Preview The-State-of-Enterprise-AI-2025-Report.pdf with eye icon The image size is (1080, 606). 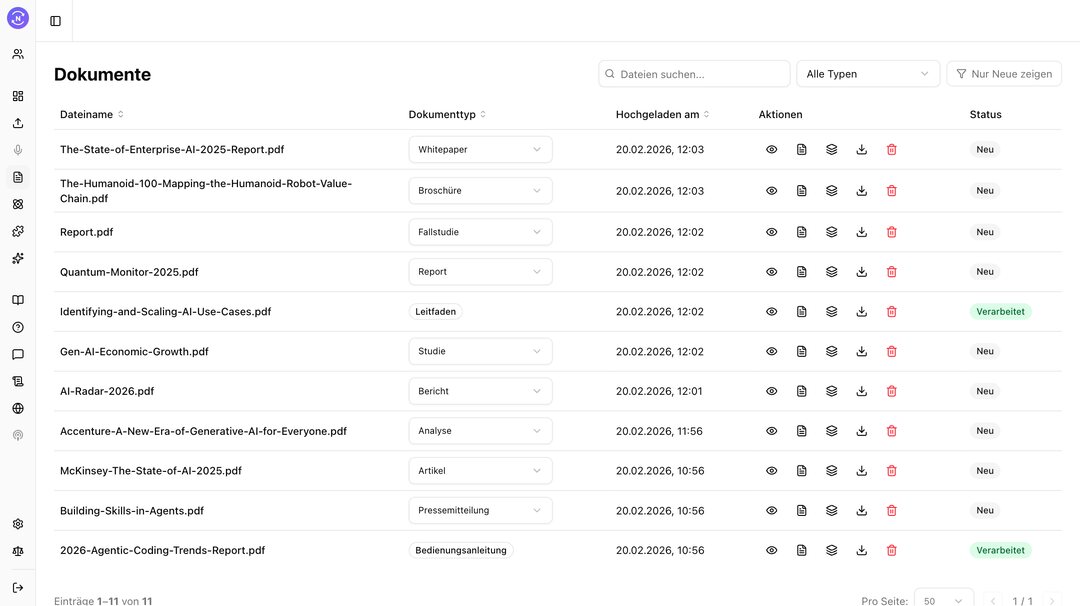coord(771,149)
